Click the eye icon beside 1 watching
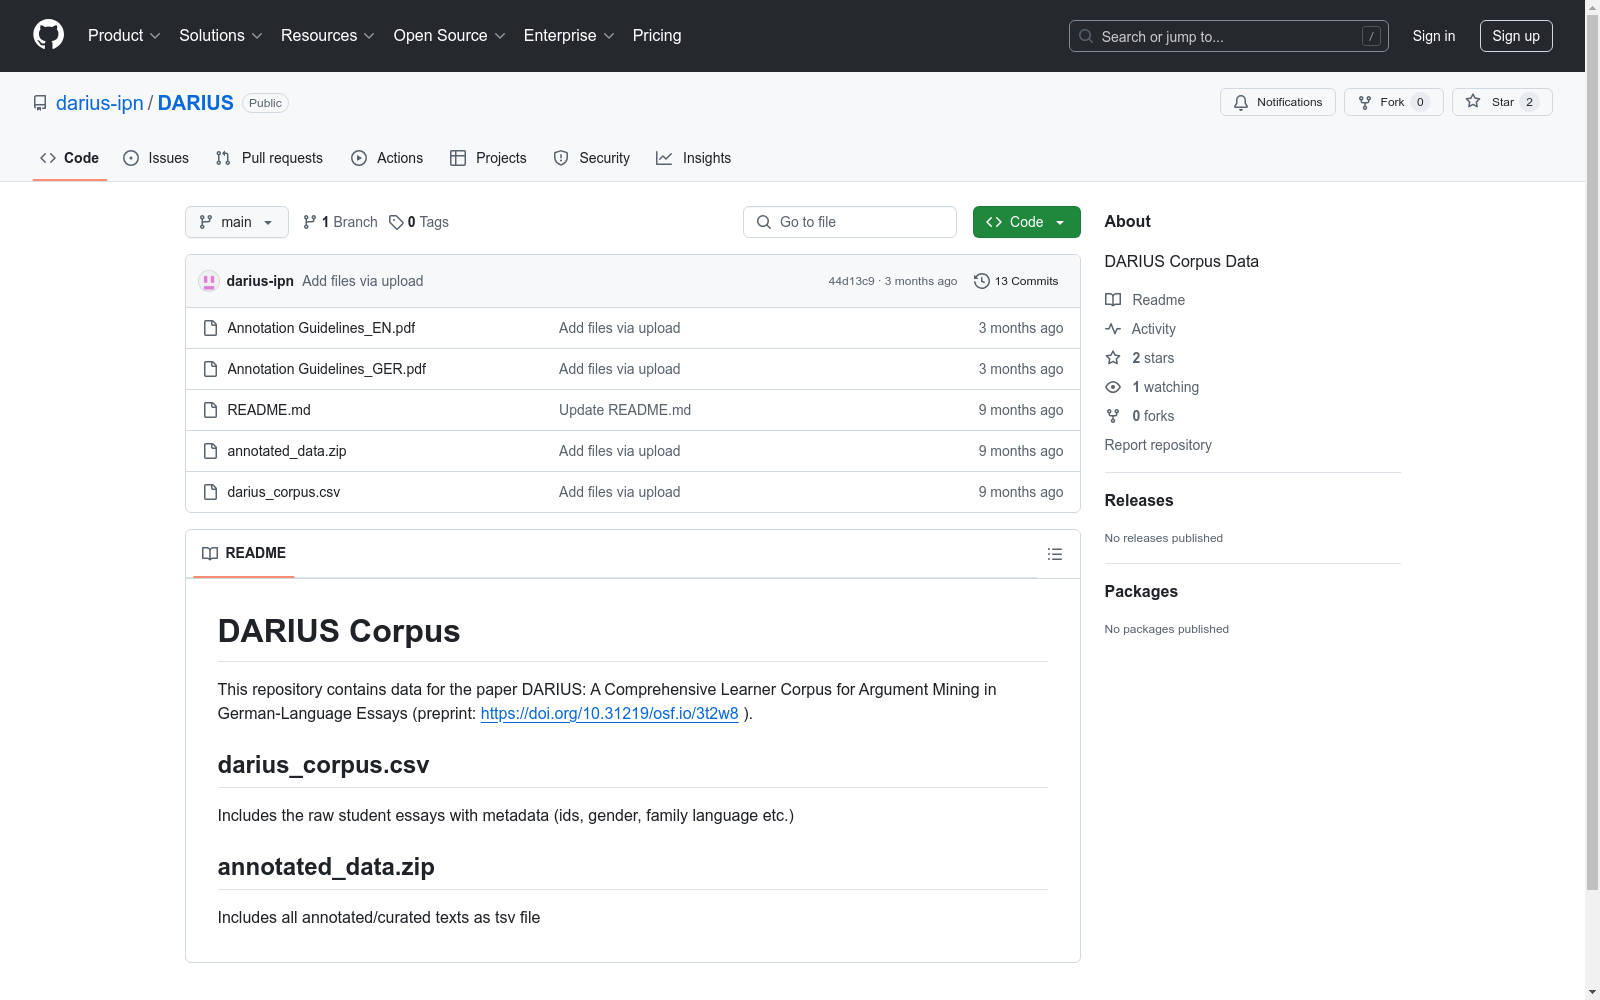This screenshot has width=1600, height=1000. [1113, 387]
